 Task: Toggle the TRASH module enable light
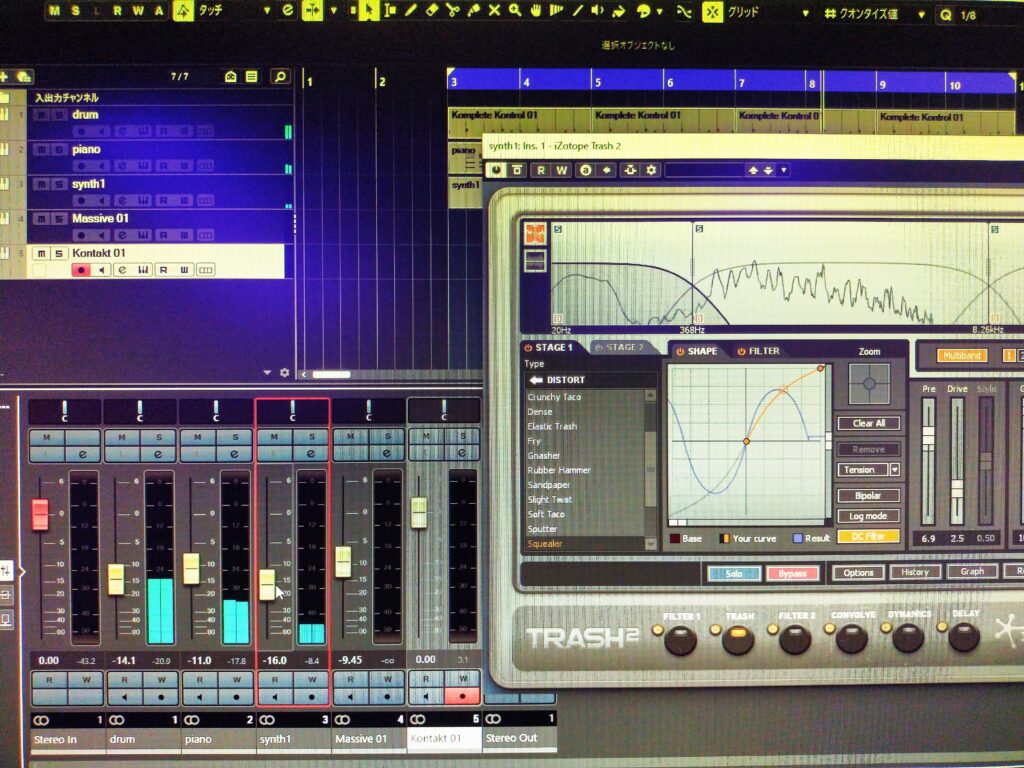pos(714,630)
